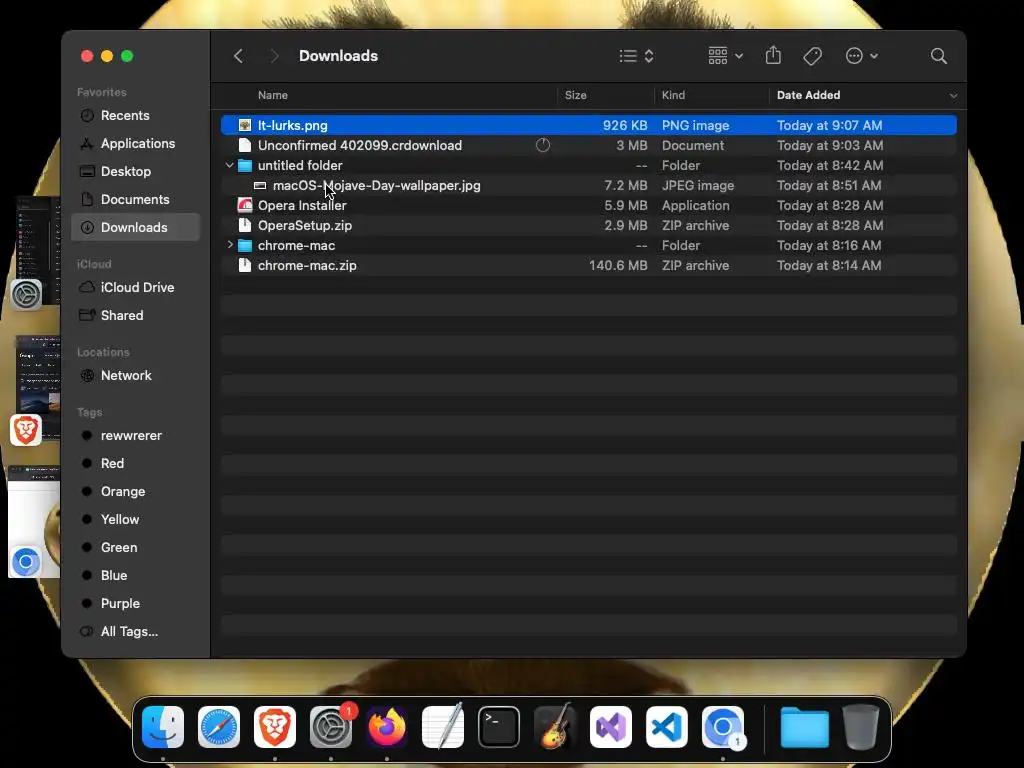
Task: Collapse the untitled folder disclosure arrow
Action: click(x=230, y=165)
